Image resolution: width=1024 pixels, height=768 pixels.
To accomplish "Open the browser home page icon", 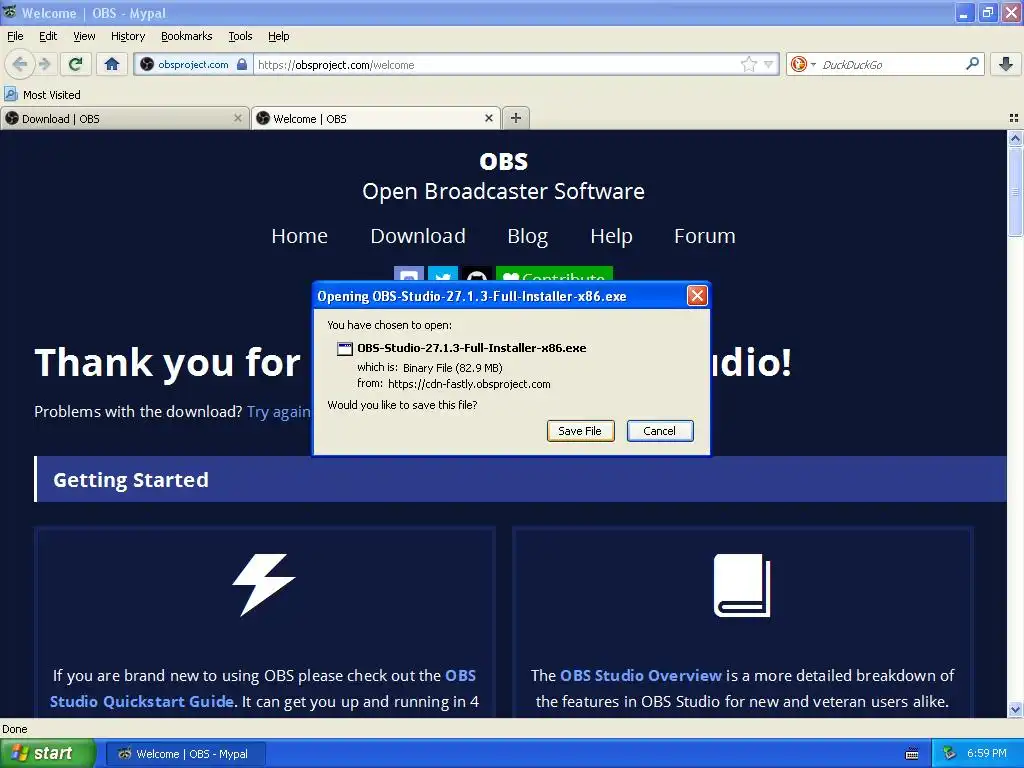I will tap(112, 64).
